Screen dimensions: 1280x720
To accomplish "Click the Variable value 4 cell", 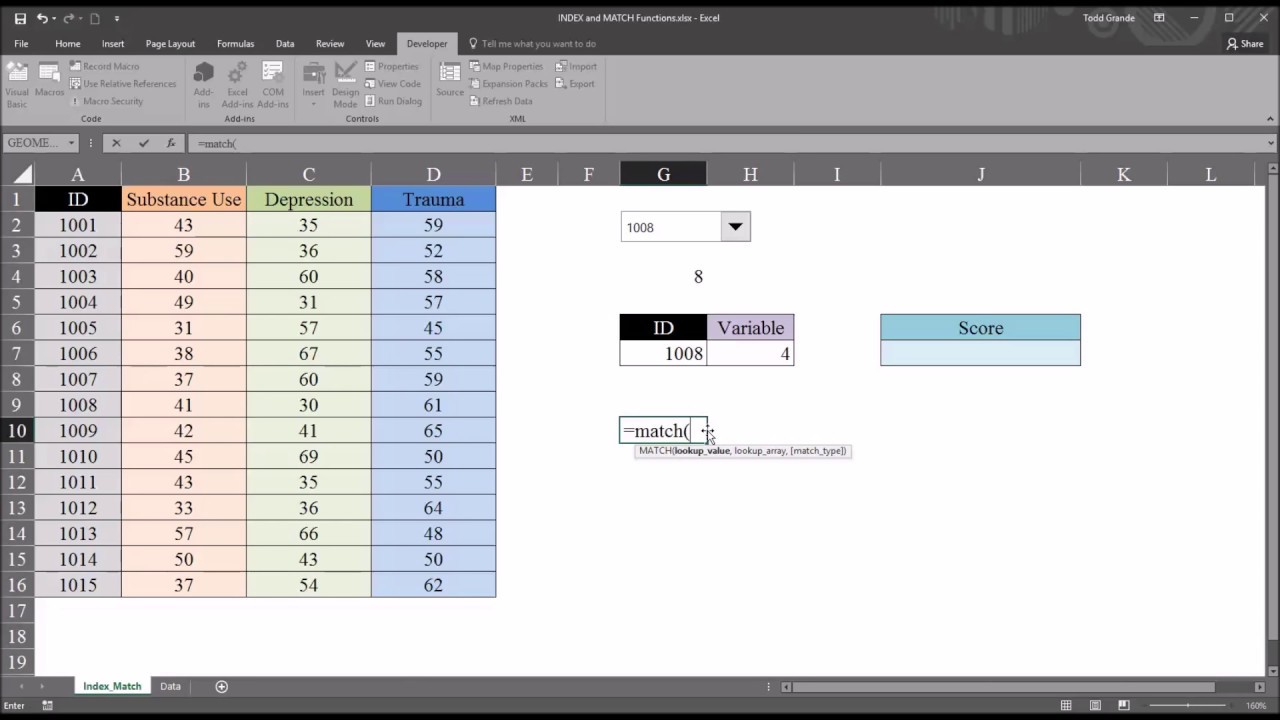I will [x=750, y=353].
